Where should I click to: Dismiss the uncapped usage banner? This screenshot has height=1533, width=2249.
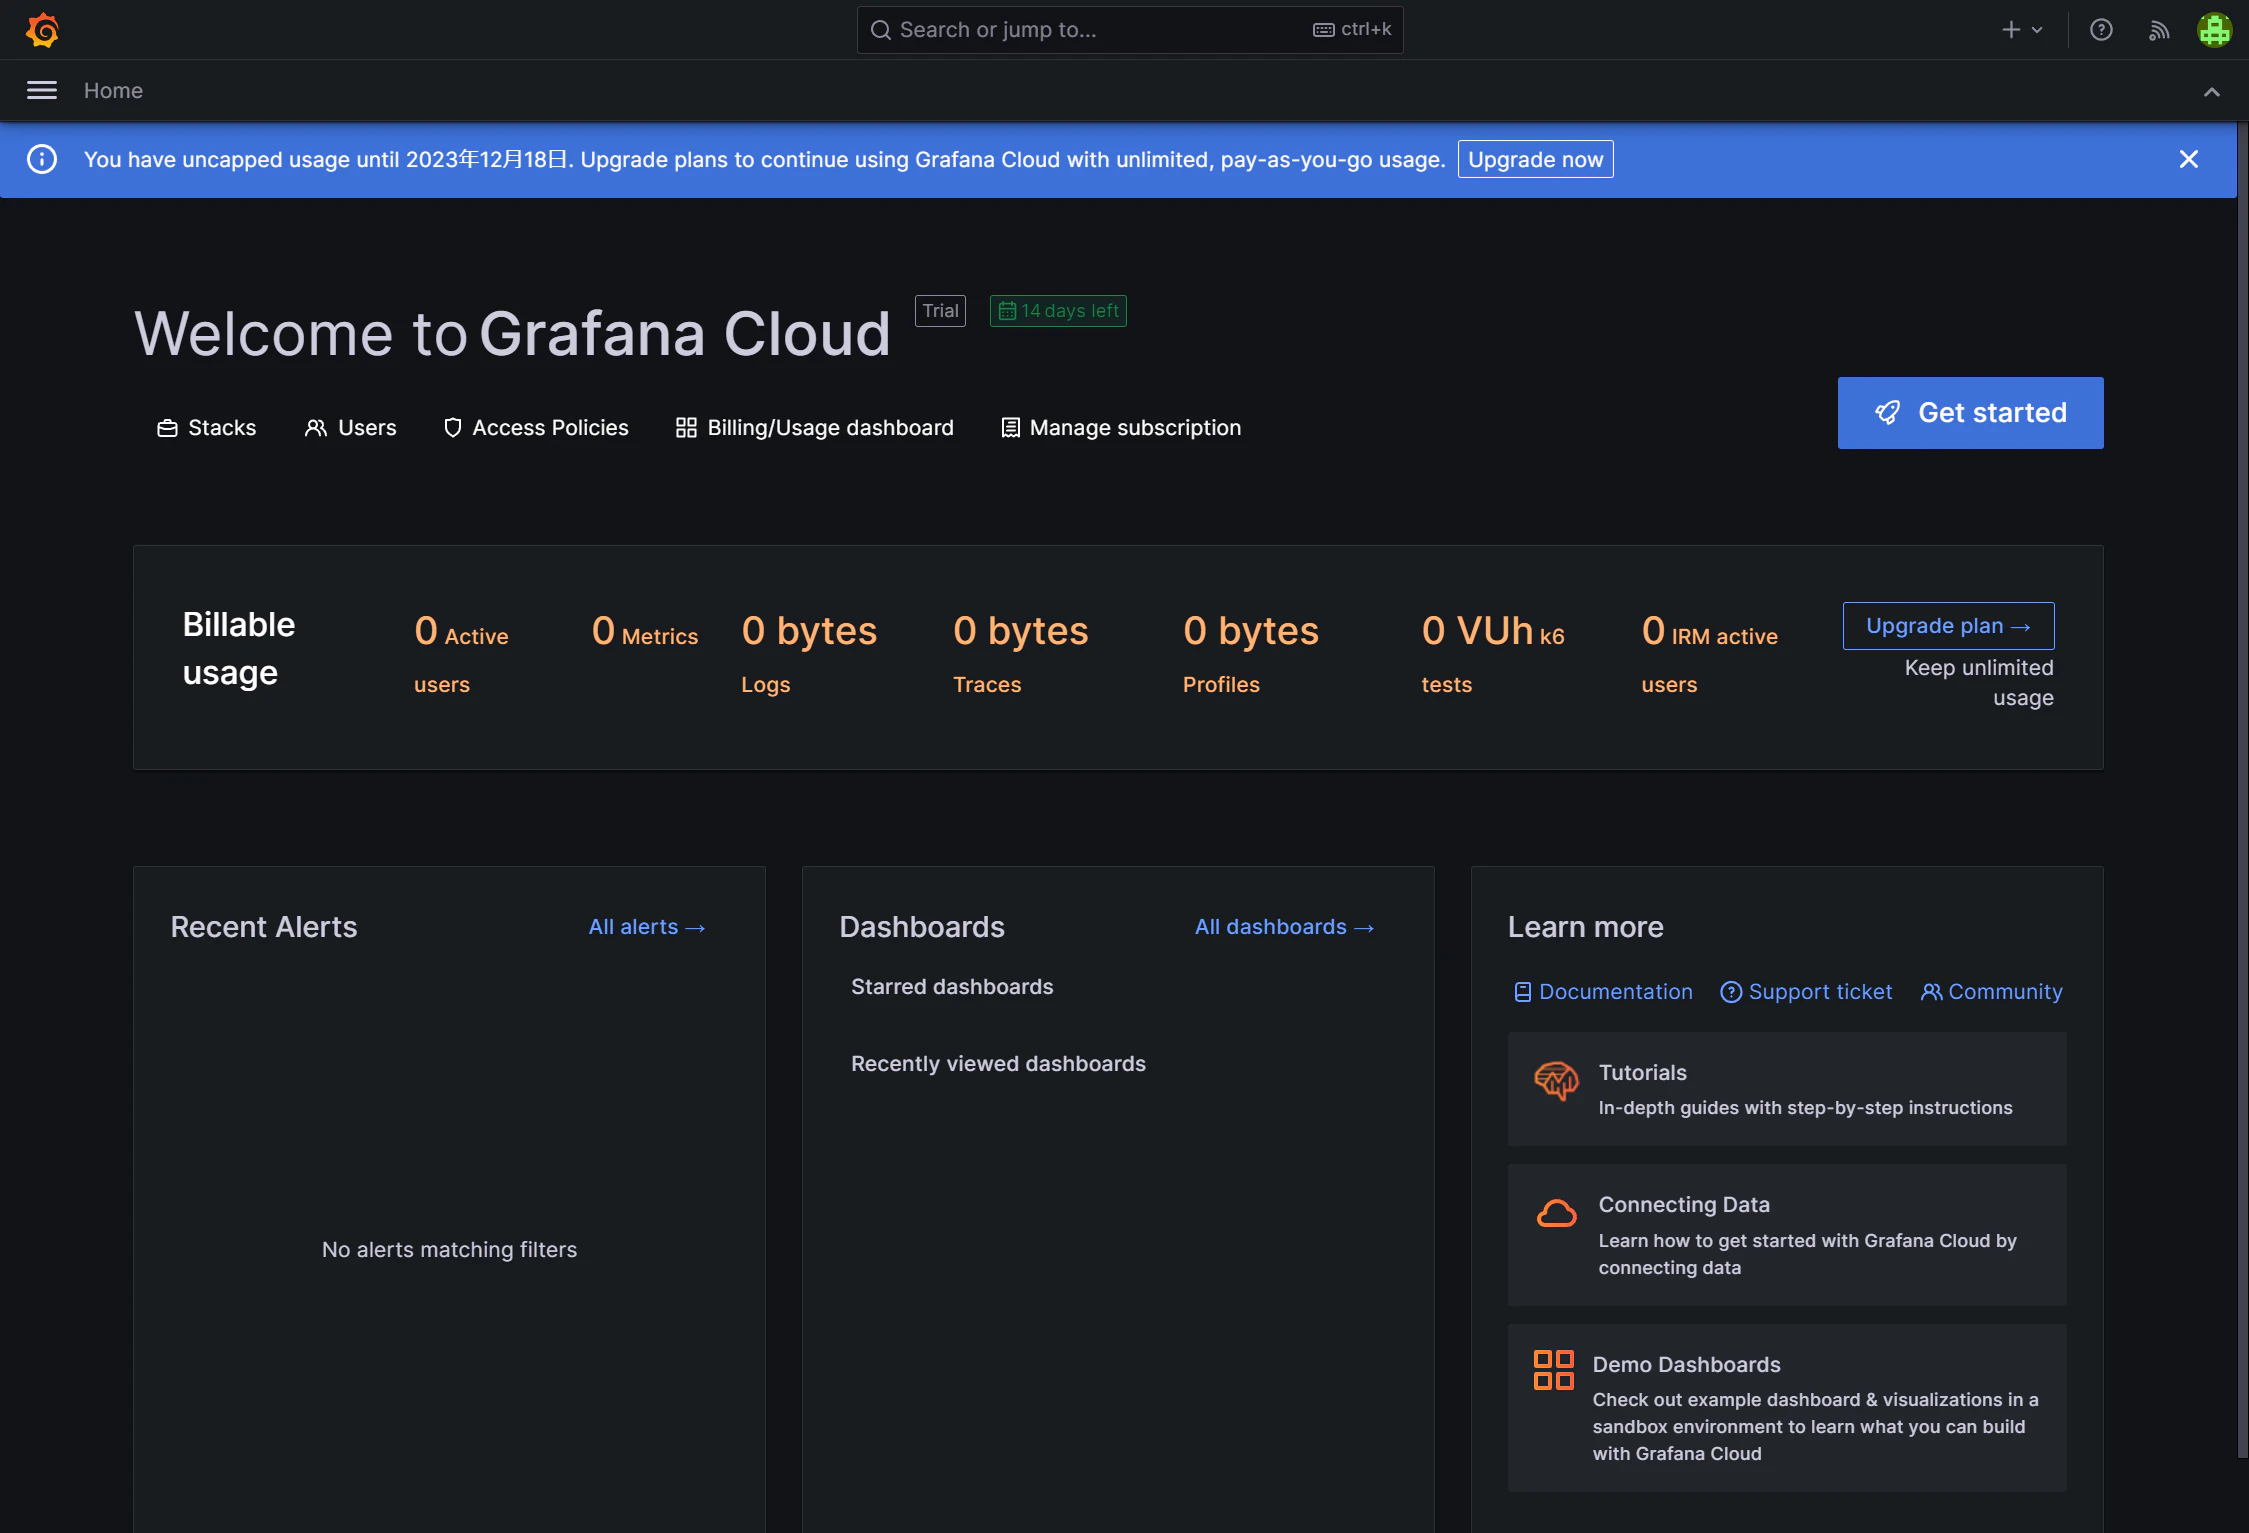2188,159
